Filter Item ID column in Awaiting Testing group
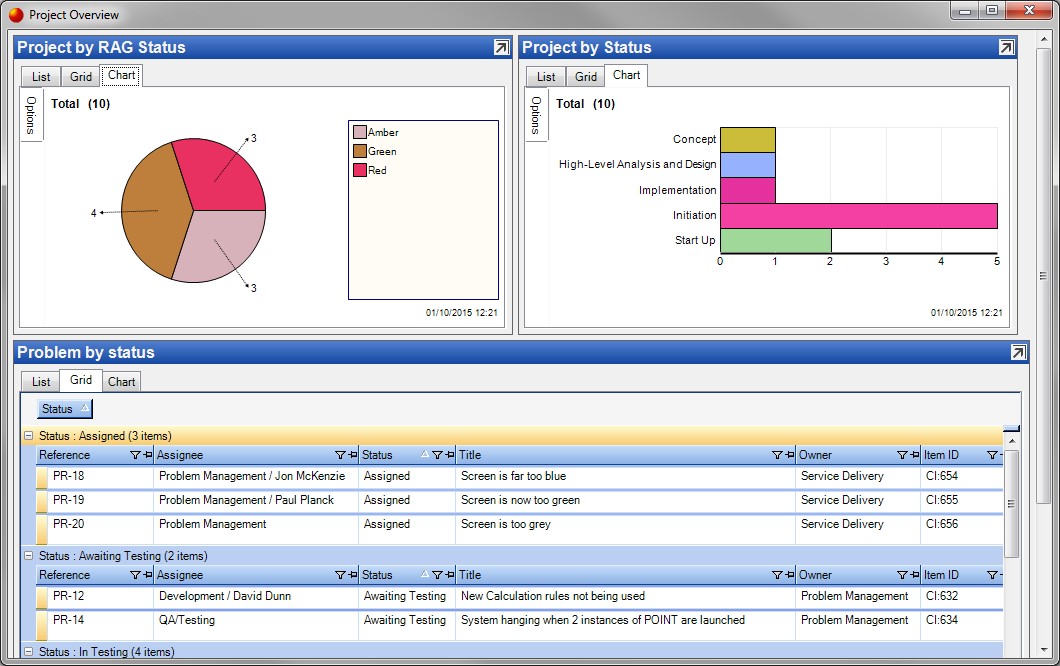 (x=992, y=575)
